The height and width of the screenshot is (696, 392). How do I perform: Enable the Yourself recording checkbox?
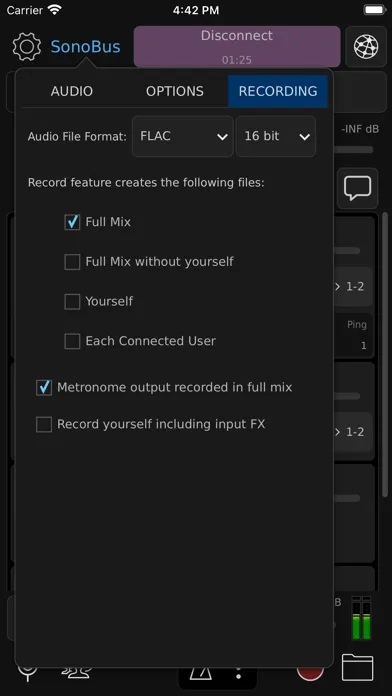point(72,302)
